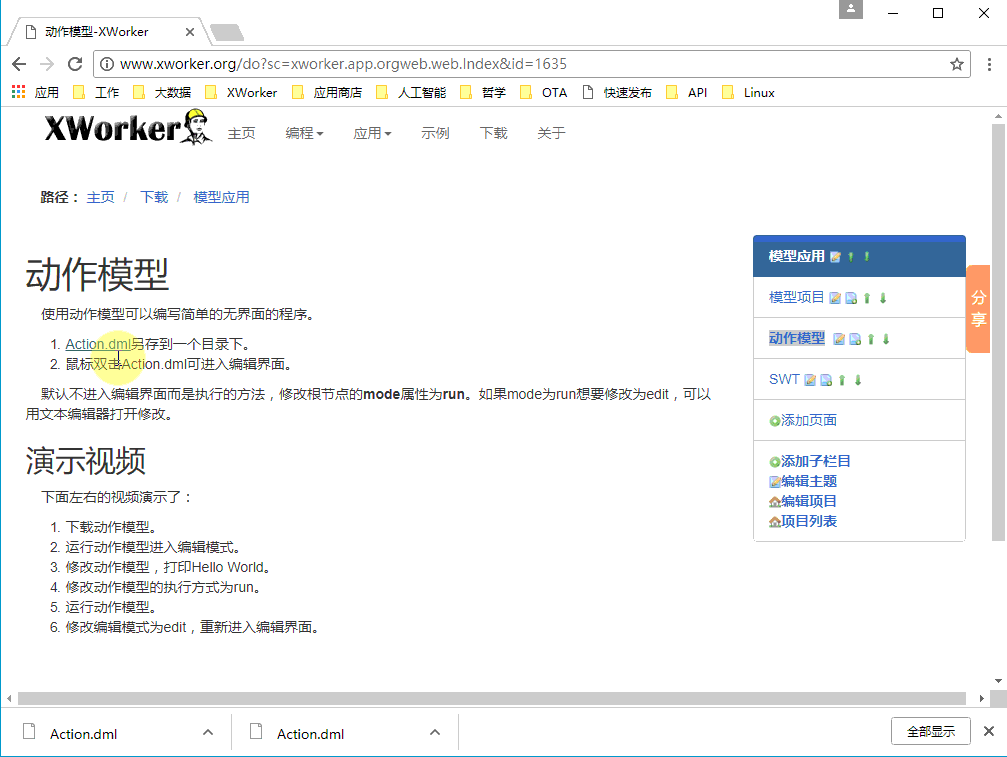Open 关于 in the navigation bar
Image resolution: width=1007 pixels, height=757 pixels.
(551, 133)
